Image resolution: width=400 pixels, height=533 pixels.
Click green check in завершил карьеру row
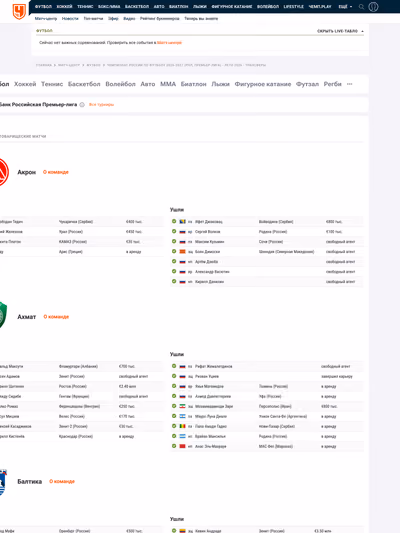(x=174, y=376)
